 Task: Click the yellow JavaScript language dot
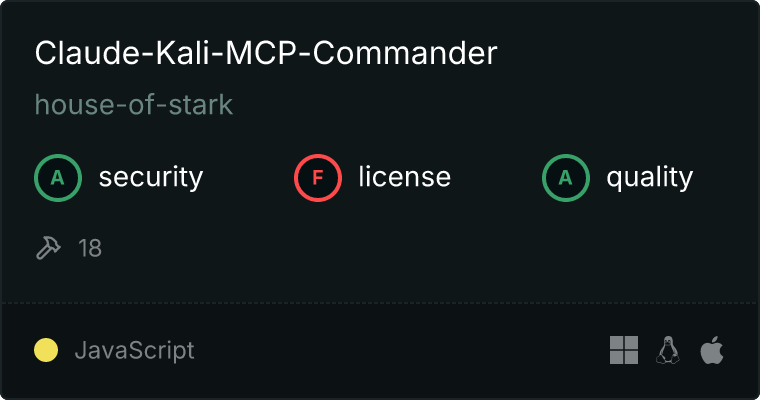click(x=46, y=350)
